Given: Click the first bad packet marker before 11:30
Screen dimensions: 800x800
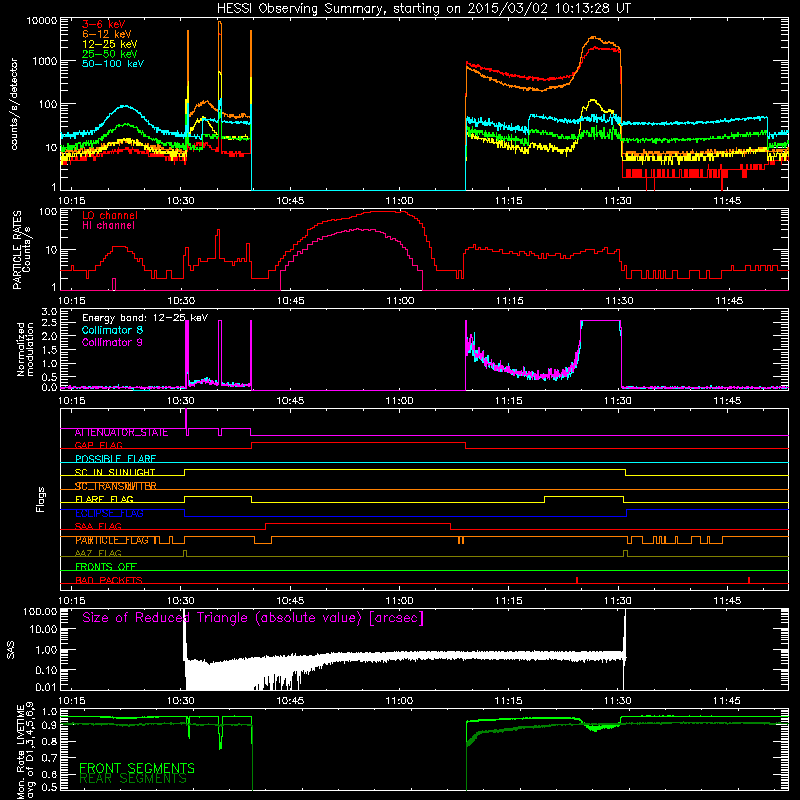Looking at the screenshot, I should coord(577,580).
